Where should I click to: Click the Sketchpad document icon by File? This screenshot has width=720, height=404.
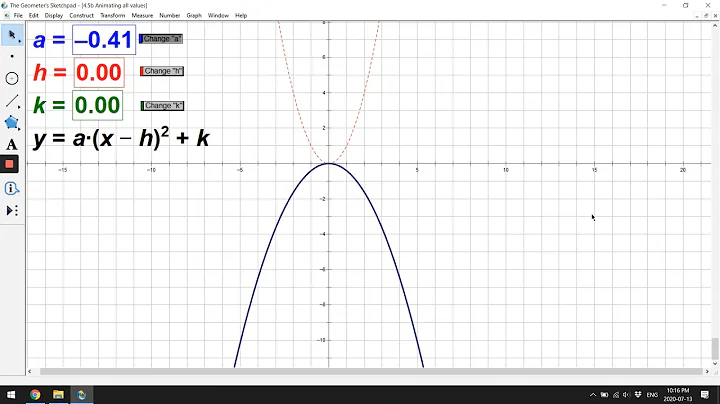[6, 16]
